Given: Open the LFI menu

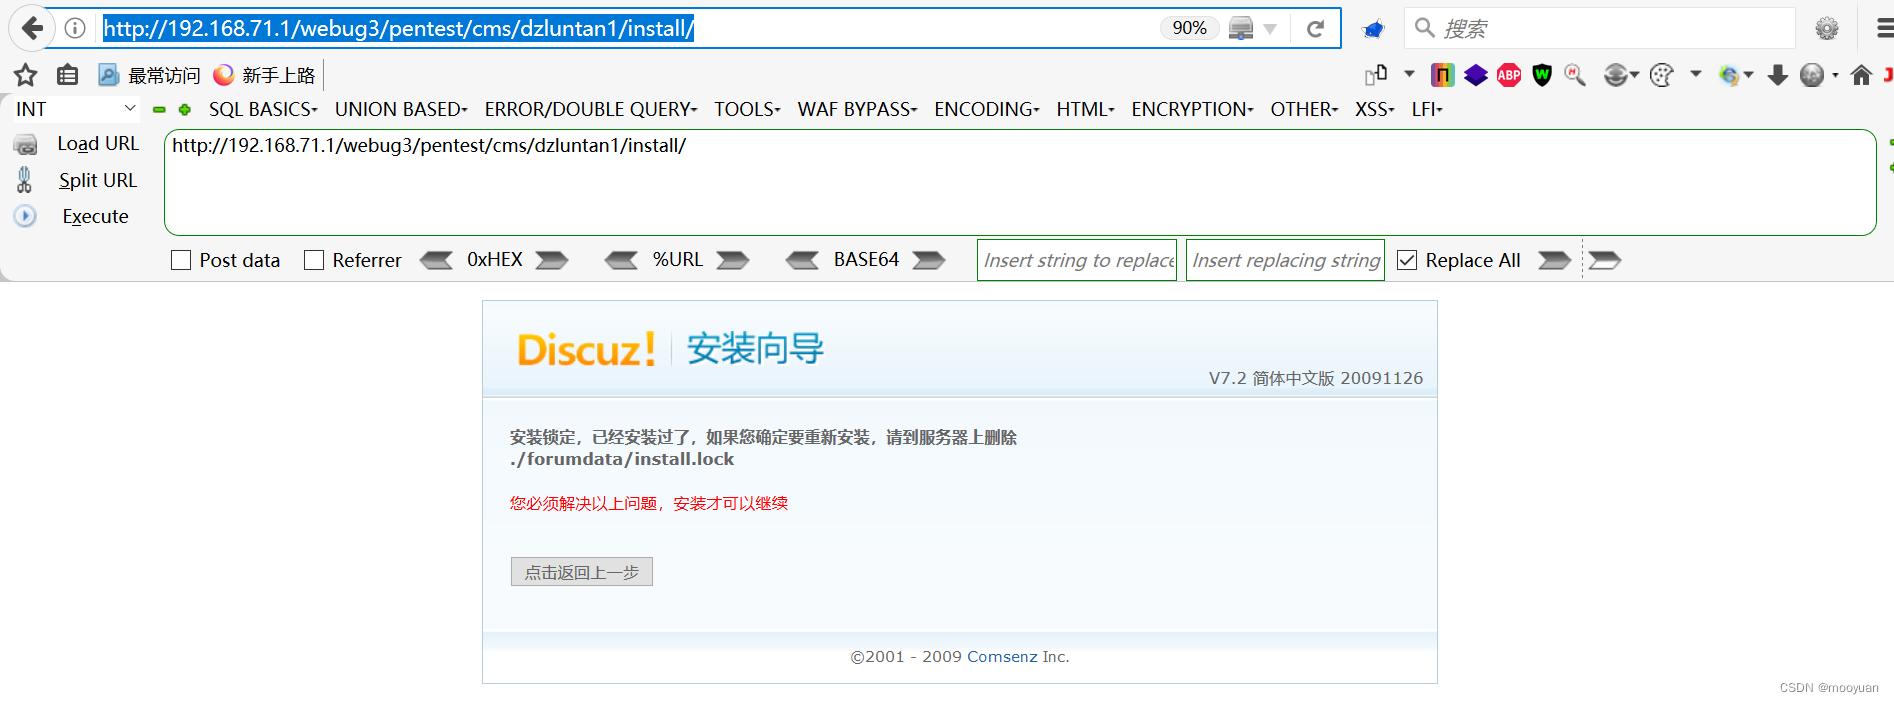Looking at the screenshot, I should point(1427,109).
